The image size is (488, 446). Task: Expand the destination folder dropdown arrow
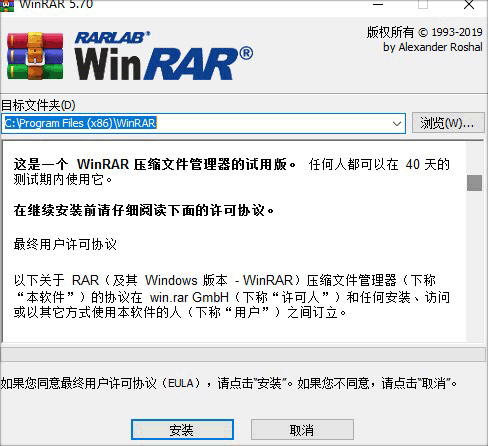coord(397,124)
